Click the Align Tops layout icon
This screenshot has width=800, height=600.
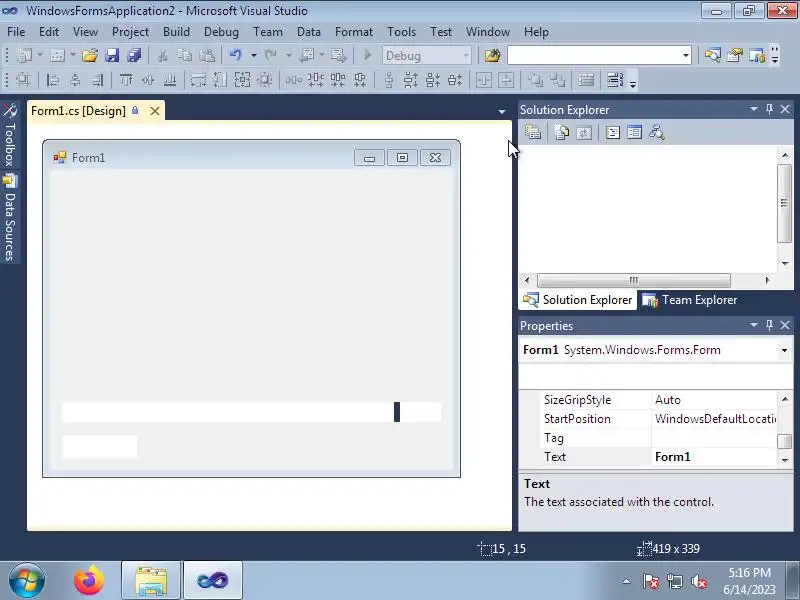(126, 80)
